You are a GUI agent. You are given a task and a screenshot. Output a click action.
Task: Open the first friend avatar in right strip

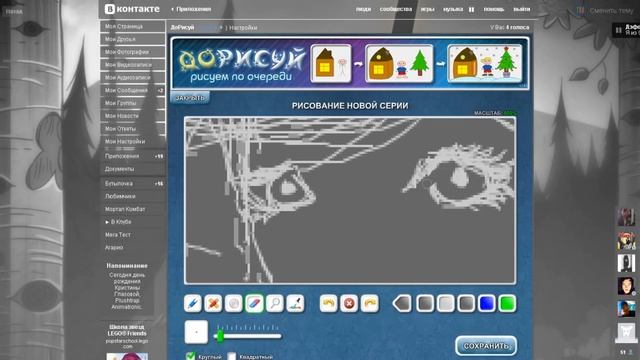(x=626, y=217)
